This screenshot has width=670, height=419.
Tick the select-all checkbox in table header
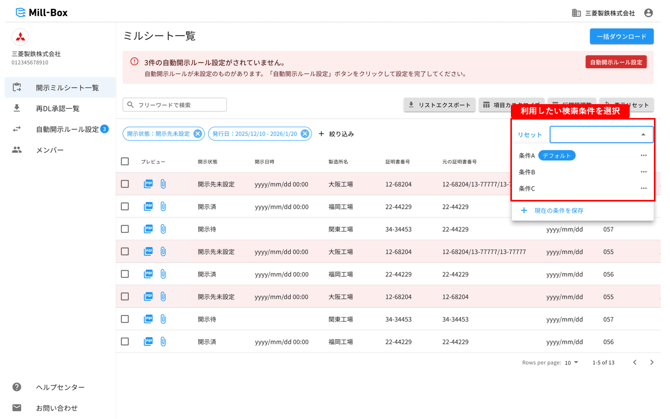125,161
